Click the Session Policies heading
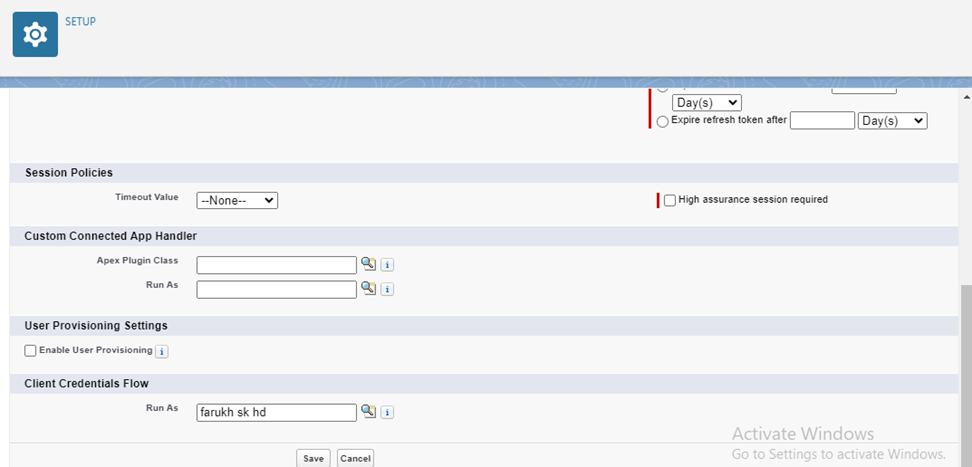 [69, 172]
